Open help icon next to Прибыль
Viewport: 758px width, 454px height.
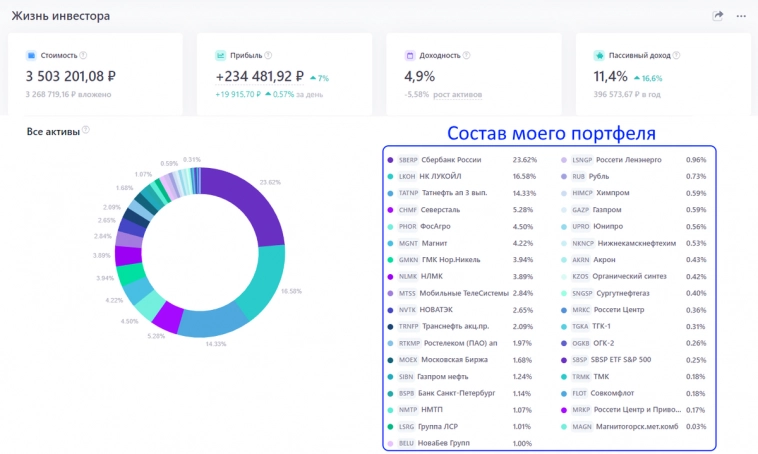(x=268, y=56)
